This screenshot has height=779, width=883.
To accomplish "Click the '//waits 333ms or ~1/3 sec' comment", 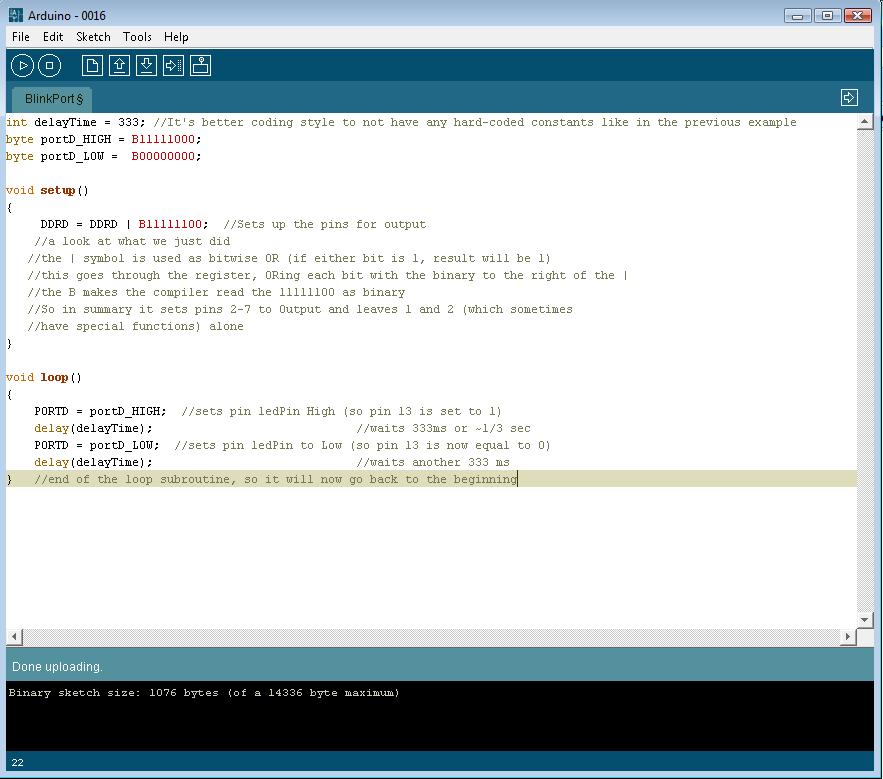I will [443, 428].
